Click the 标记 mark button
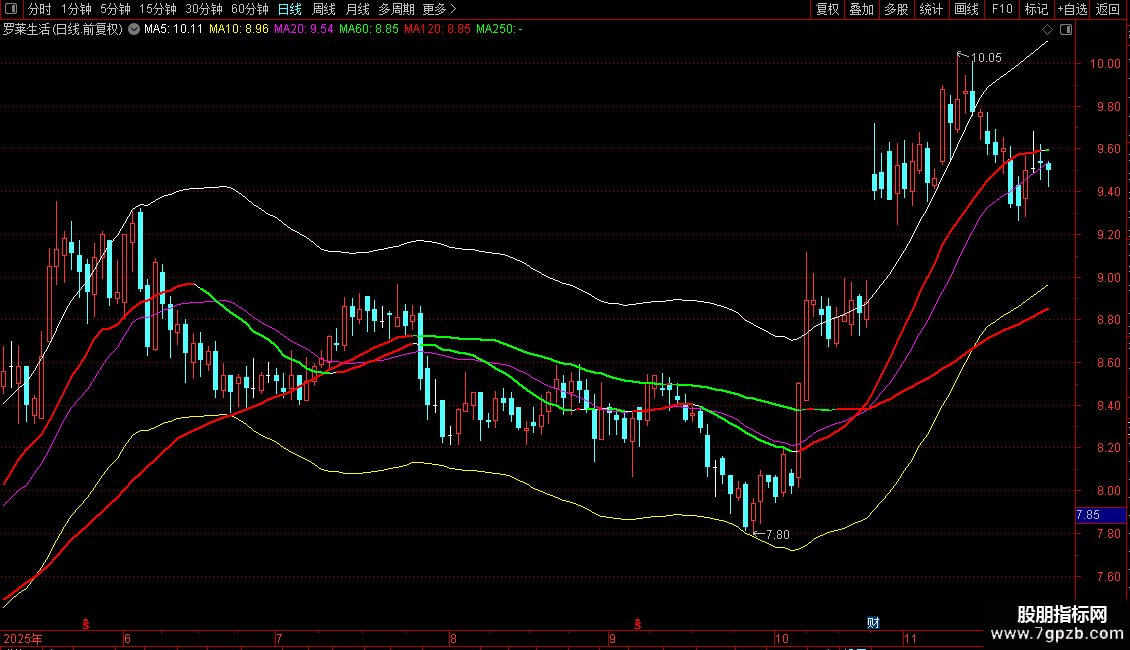This screenshot has width=1130, height=650. (x=1036, y=9)
